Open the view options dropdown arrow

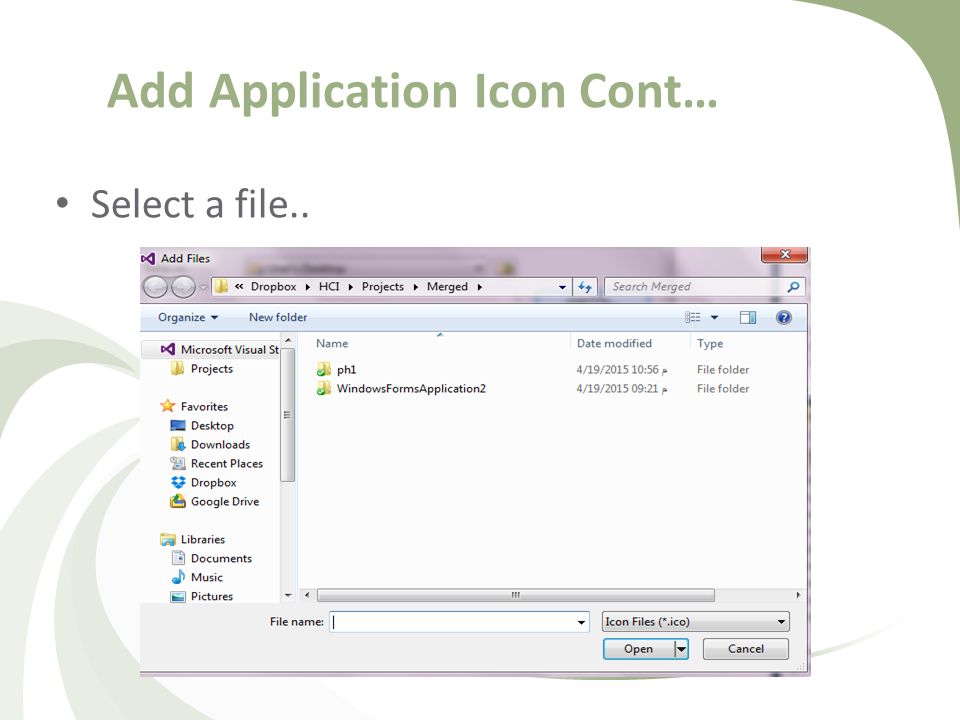[x=714, y=317]
